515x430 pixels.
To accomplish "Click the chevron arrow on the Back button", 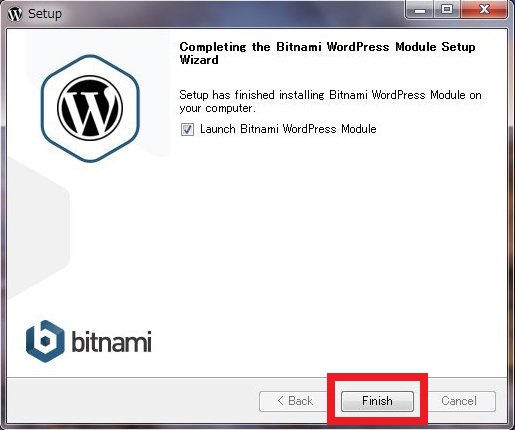I will tap(280, 401).
